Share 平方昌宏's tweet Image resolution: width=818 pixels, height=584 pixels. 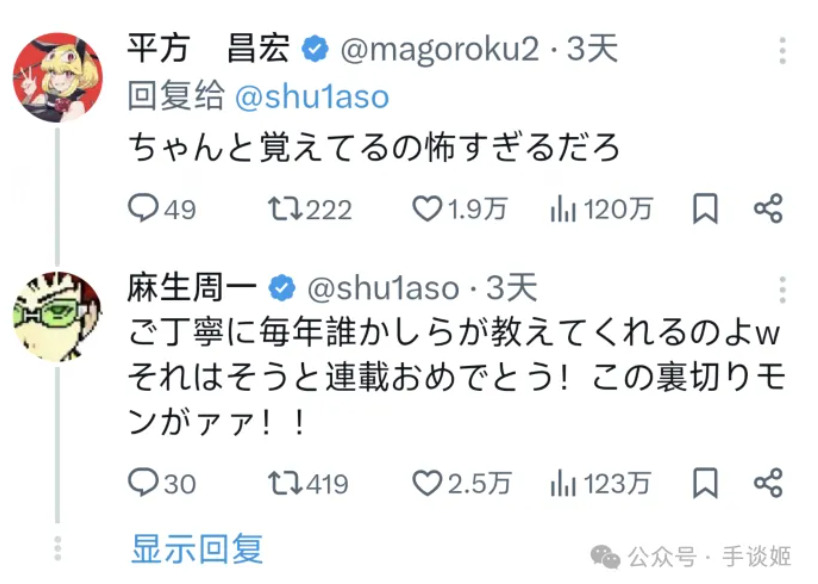(x=768, y=208)
